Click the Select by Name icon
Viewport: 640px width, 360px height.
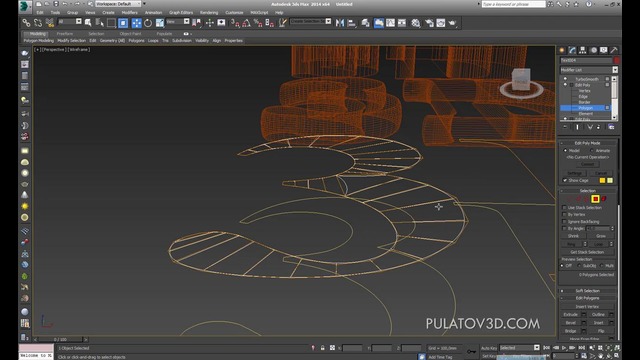pos(100,23)
